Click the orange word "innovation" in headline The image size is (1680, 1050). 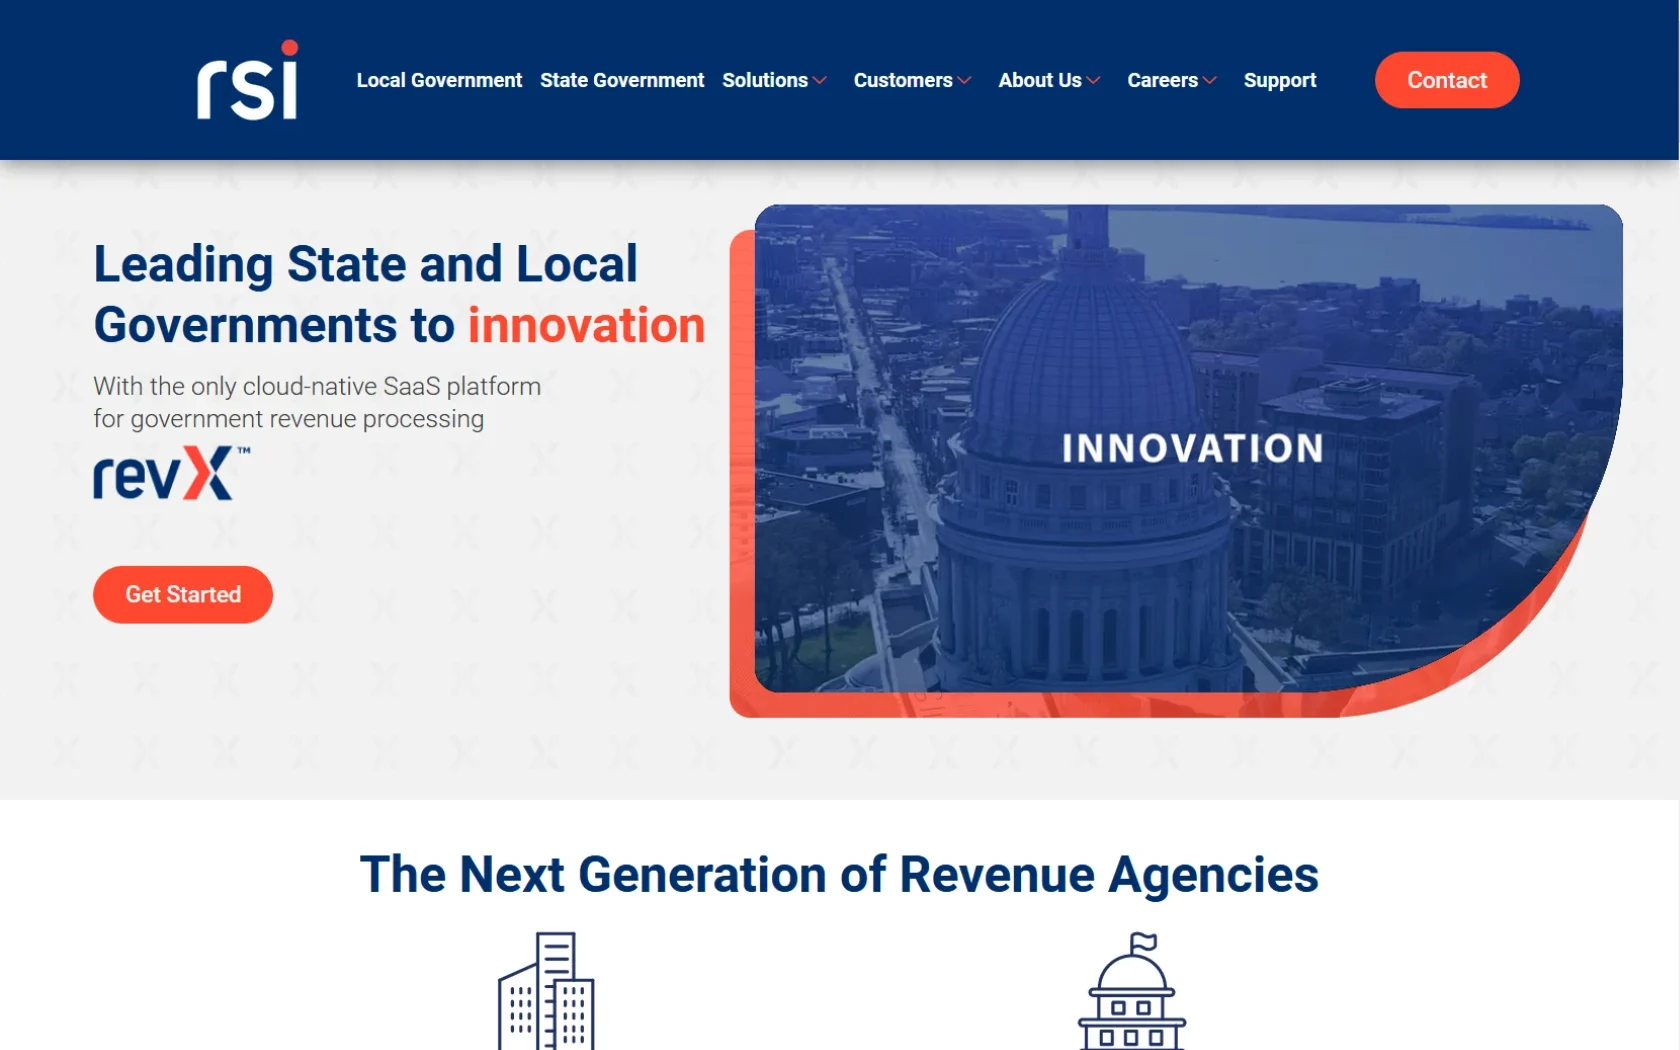(587, 325)
